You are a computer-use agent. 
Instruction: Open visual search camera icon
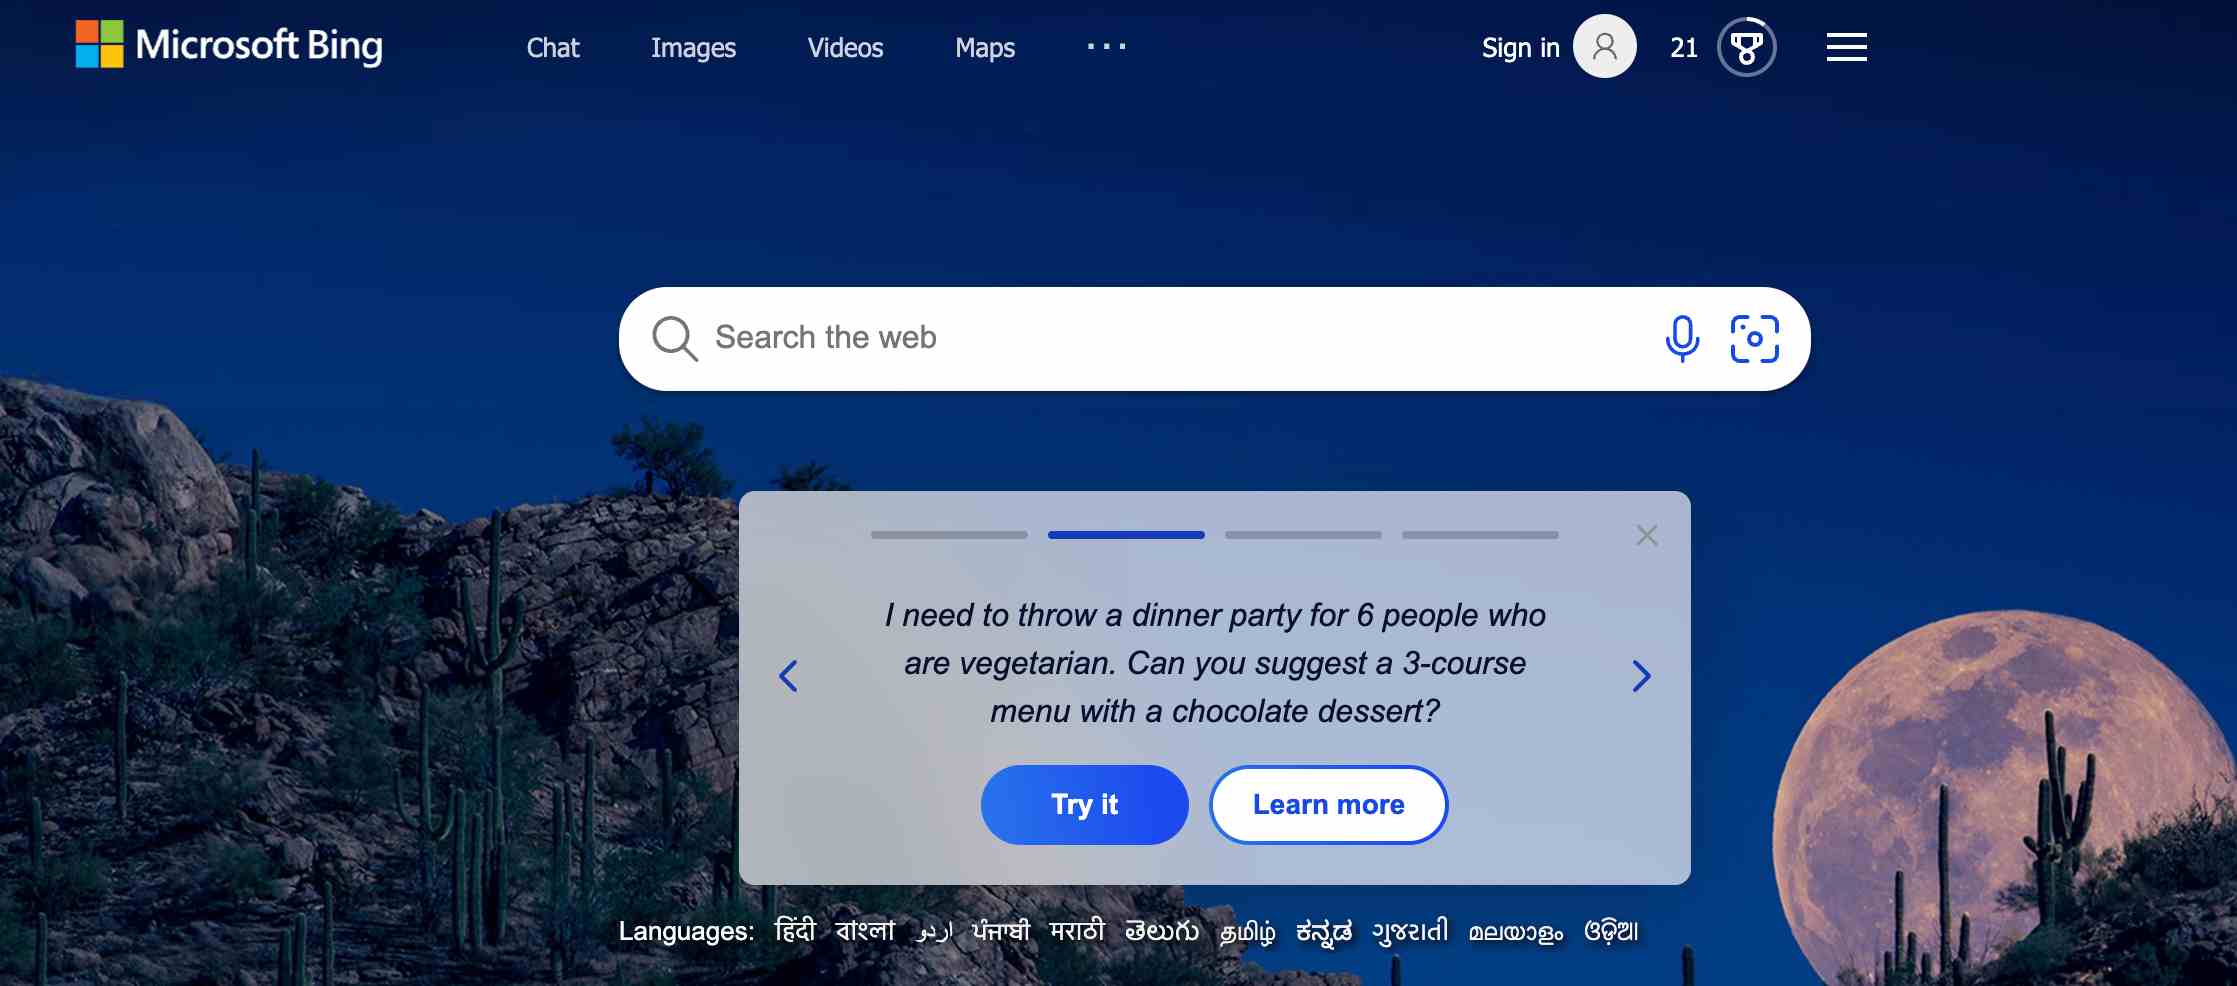(1755, 339)
